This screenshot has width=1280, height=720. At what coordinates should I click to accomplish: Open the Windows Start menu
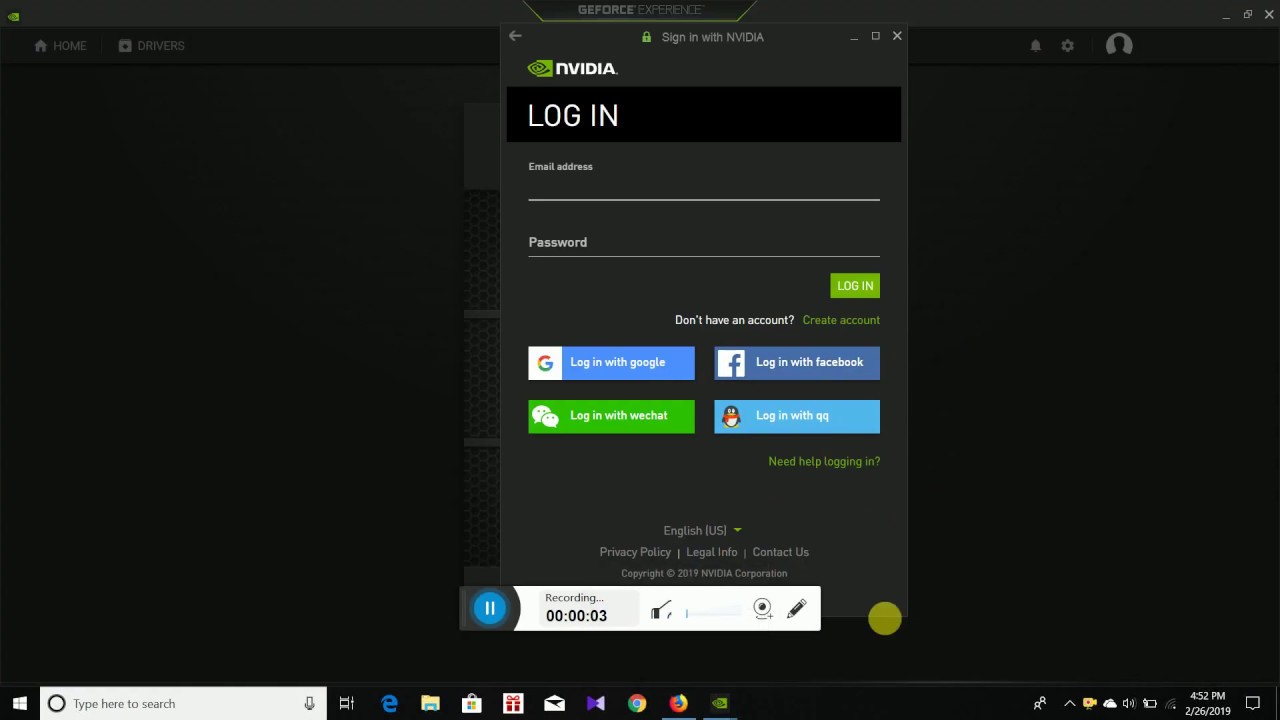[20, 704]
